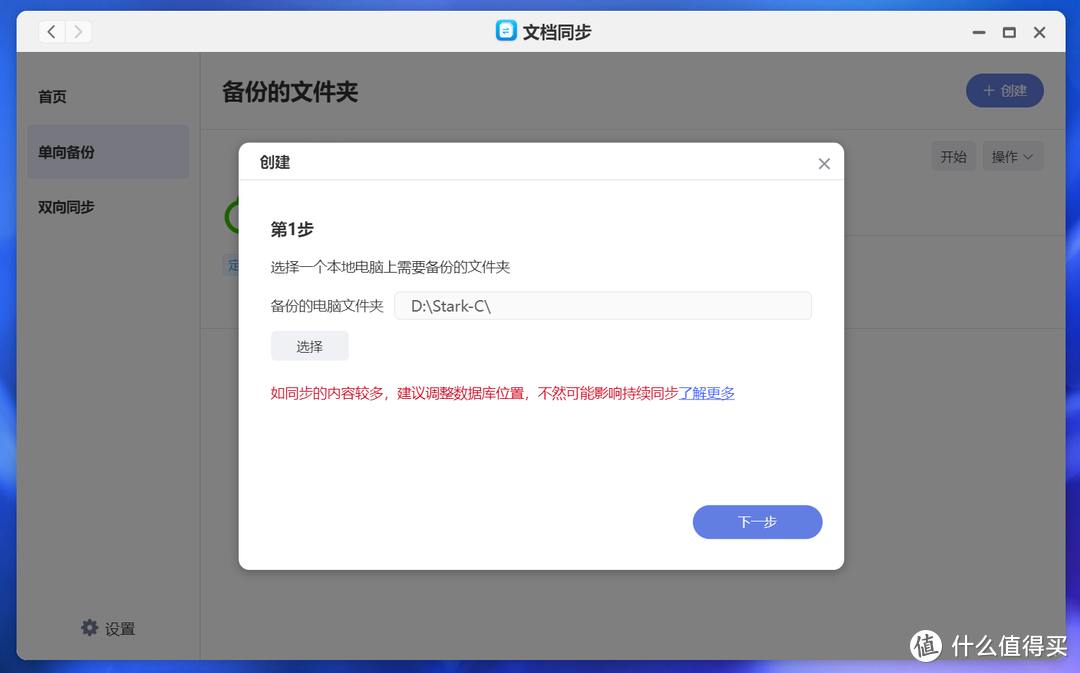This screenshot has width=1080, height=673.
Task: Click the 开始 button
Action: [953, 156]
